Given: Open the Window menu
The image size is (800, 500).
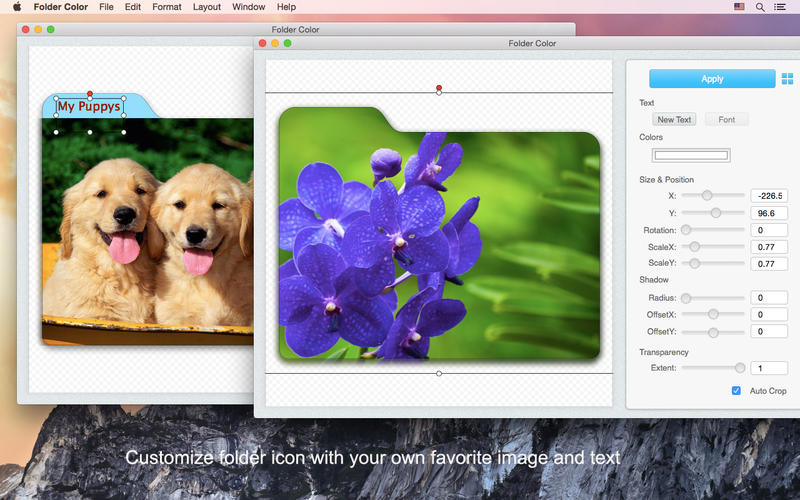Looking at the screenshot, I should 248,7.
